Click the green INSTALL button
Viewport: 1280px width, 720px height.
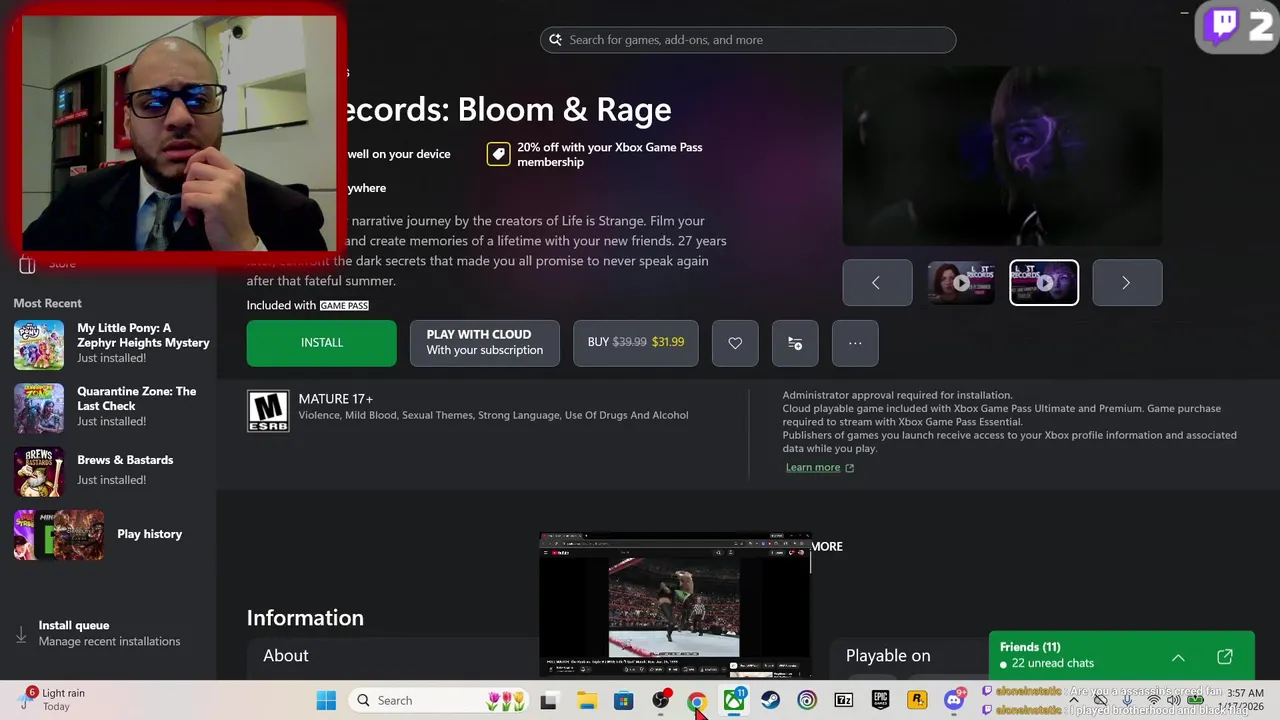click(321, 343)
